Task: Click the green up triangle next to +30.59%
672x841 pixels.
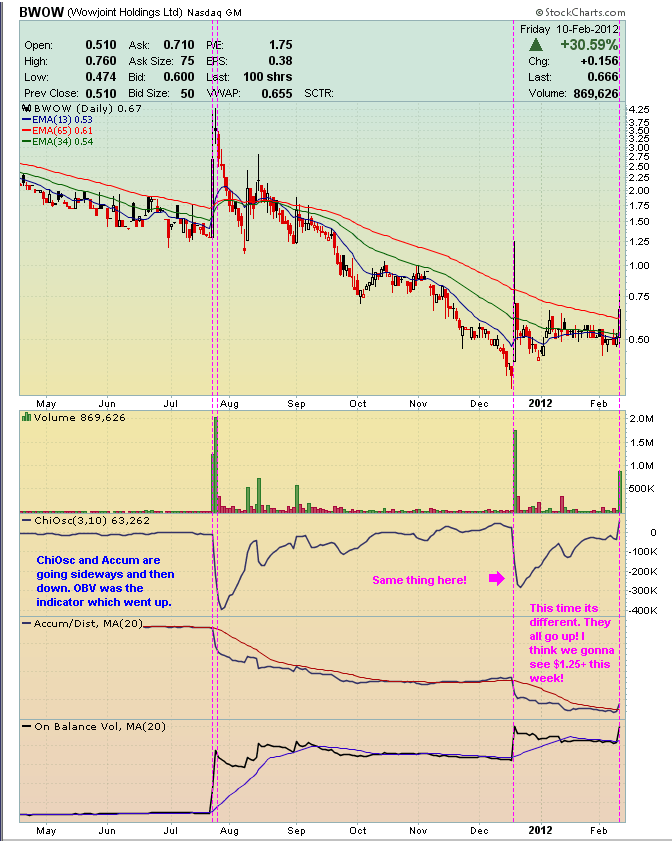Action: tap(536, 45)
